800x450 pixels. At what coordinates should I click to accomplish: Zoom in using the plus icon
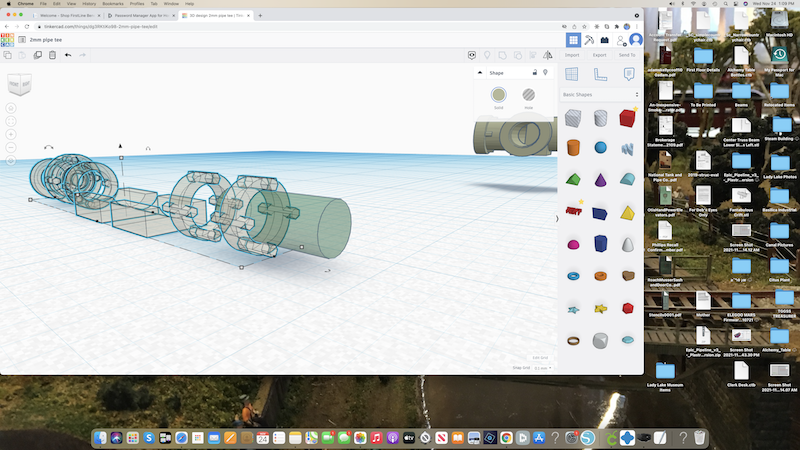[x=11, y=134]
